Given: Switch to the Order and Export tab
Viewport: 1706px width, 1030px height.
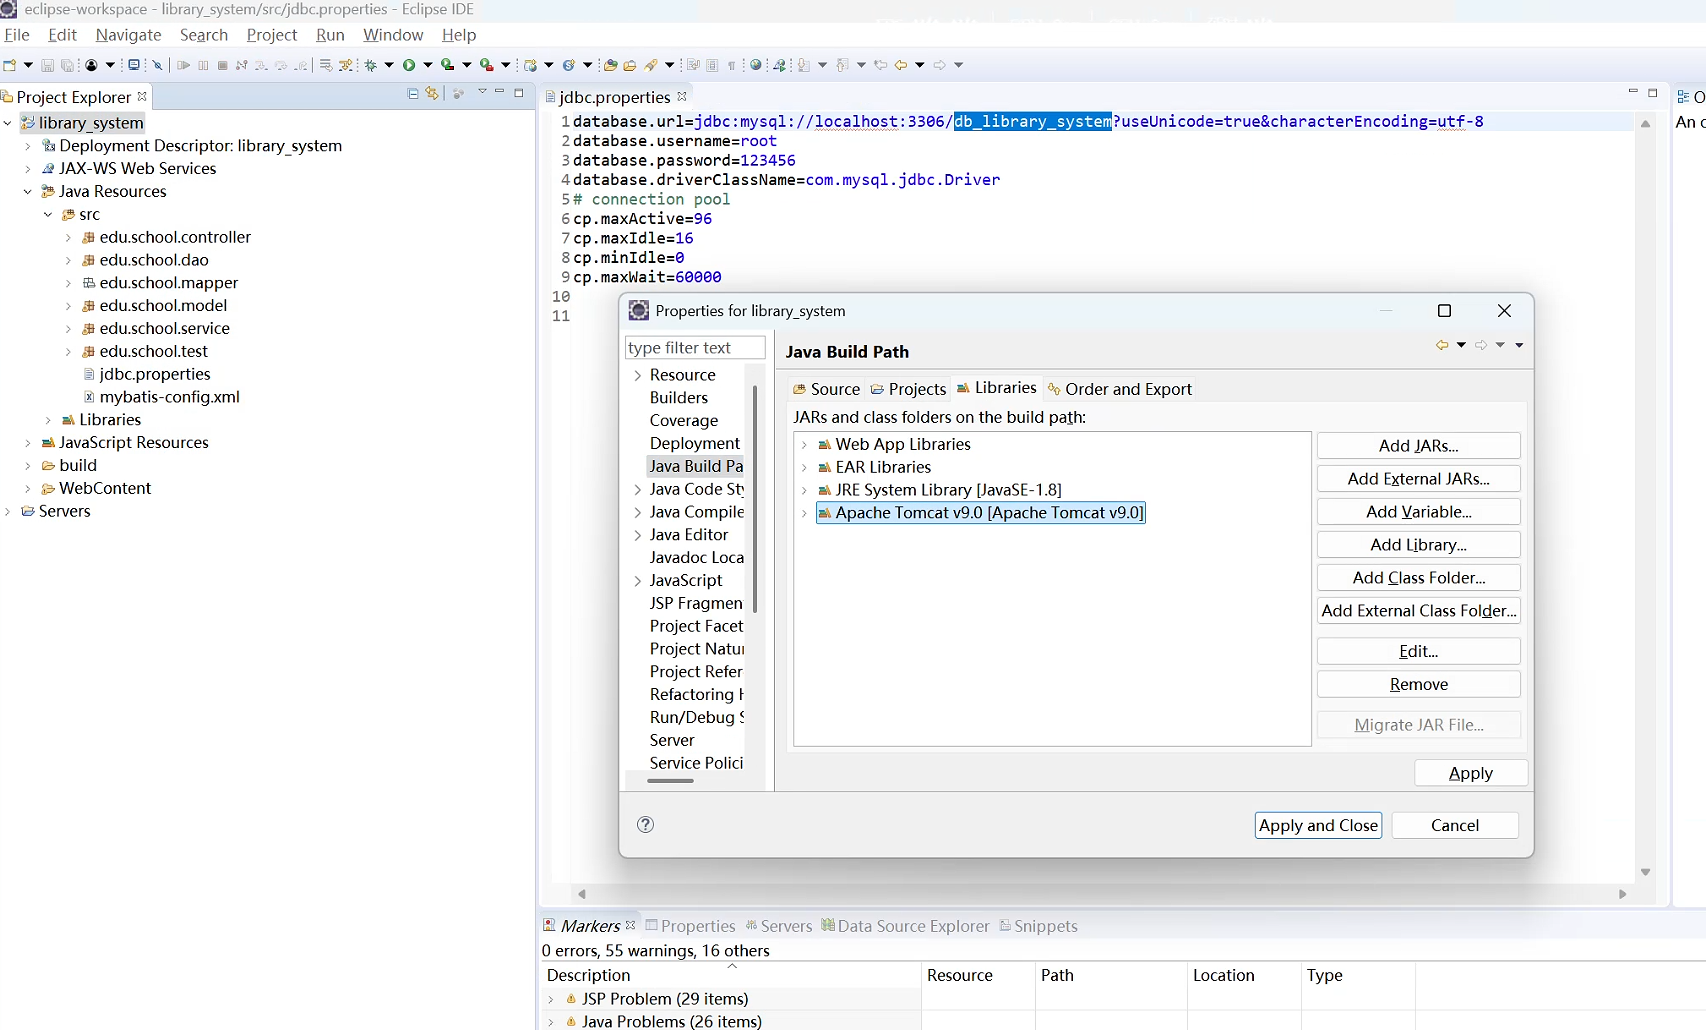Looking at the screenshot, I should 1119,389.
